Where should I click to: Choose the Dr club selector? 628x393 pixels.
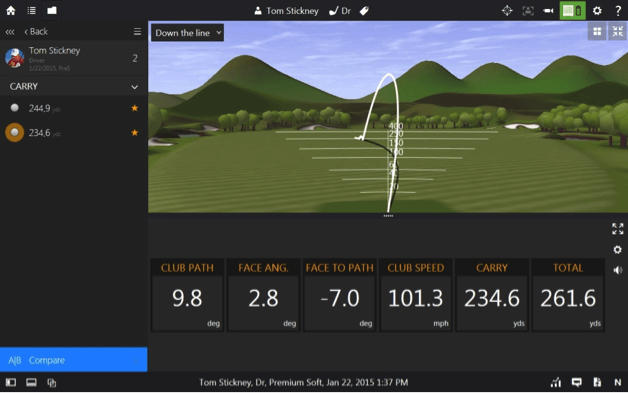coord(340,11)
